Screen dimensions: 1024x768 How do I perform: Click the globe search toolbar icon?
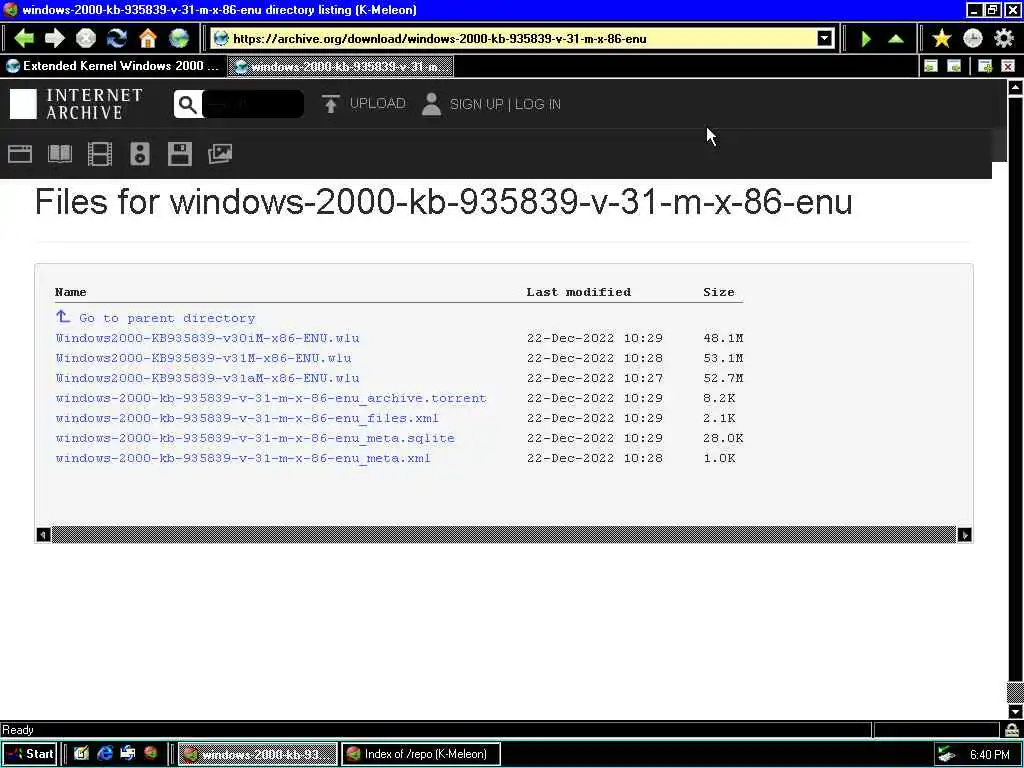(x=179, y=39)
